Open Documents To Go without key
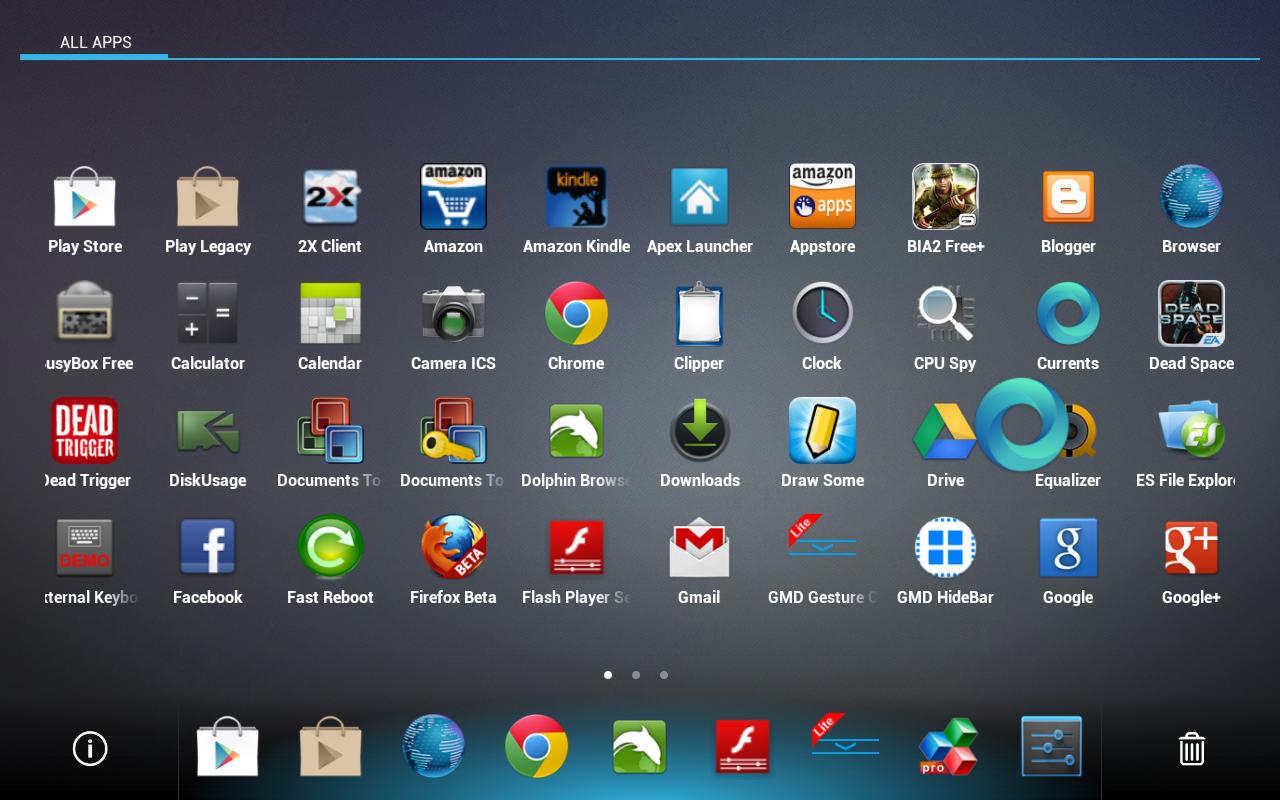The image size is (1280, 800). tap(330, 431)
